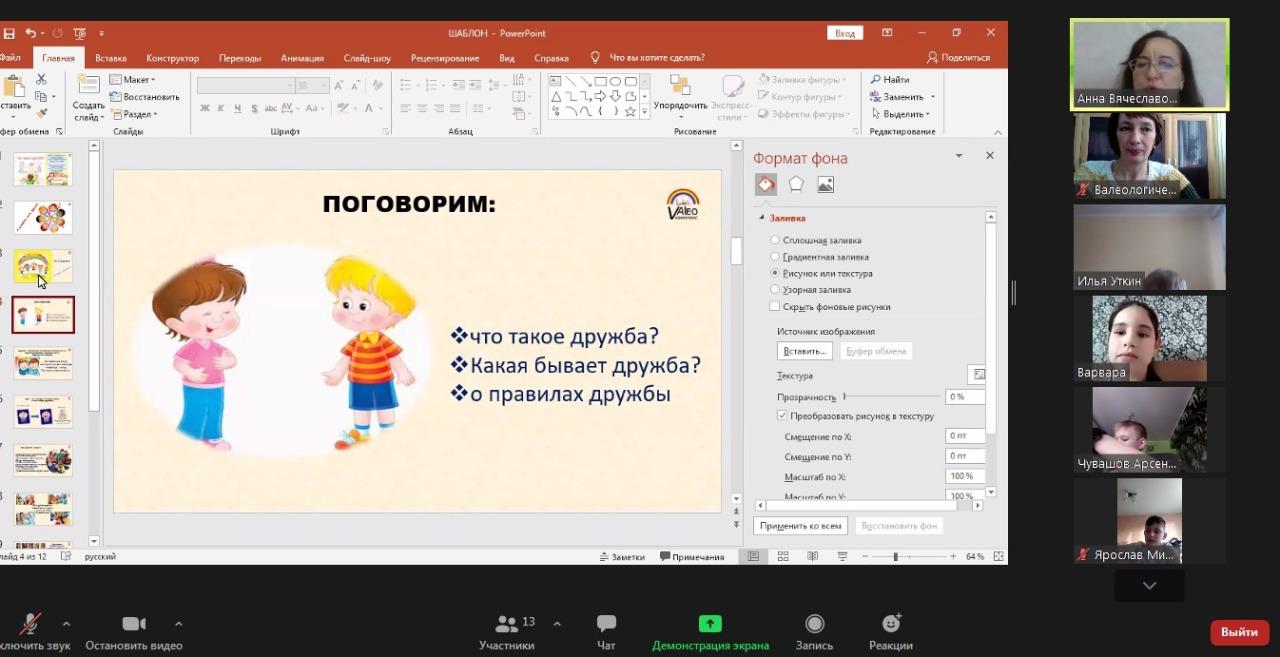
Task: Undo the last action in PowerPoint
Action: tap(31, 33)
